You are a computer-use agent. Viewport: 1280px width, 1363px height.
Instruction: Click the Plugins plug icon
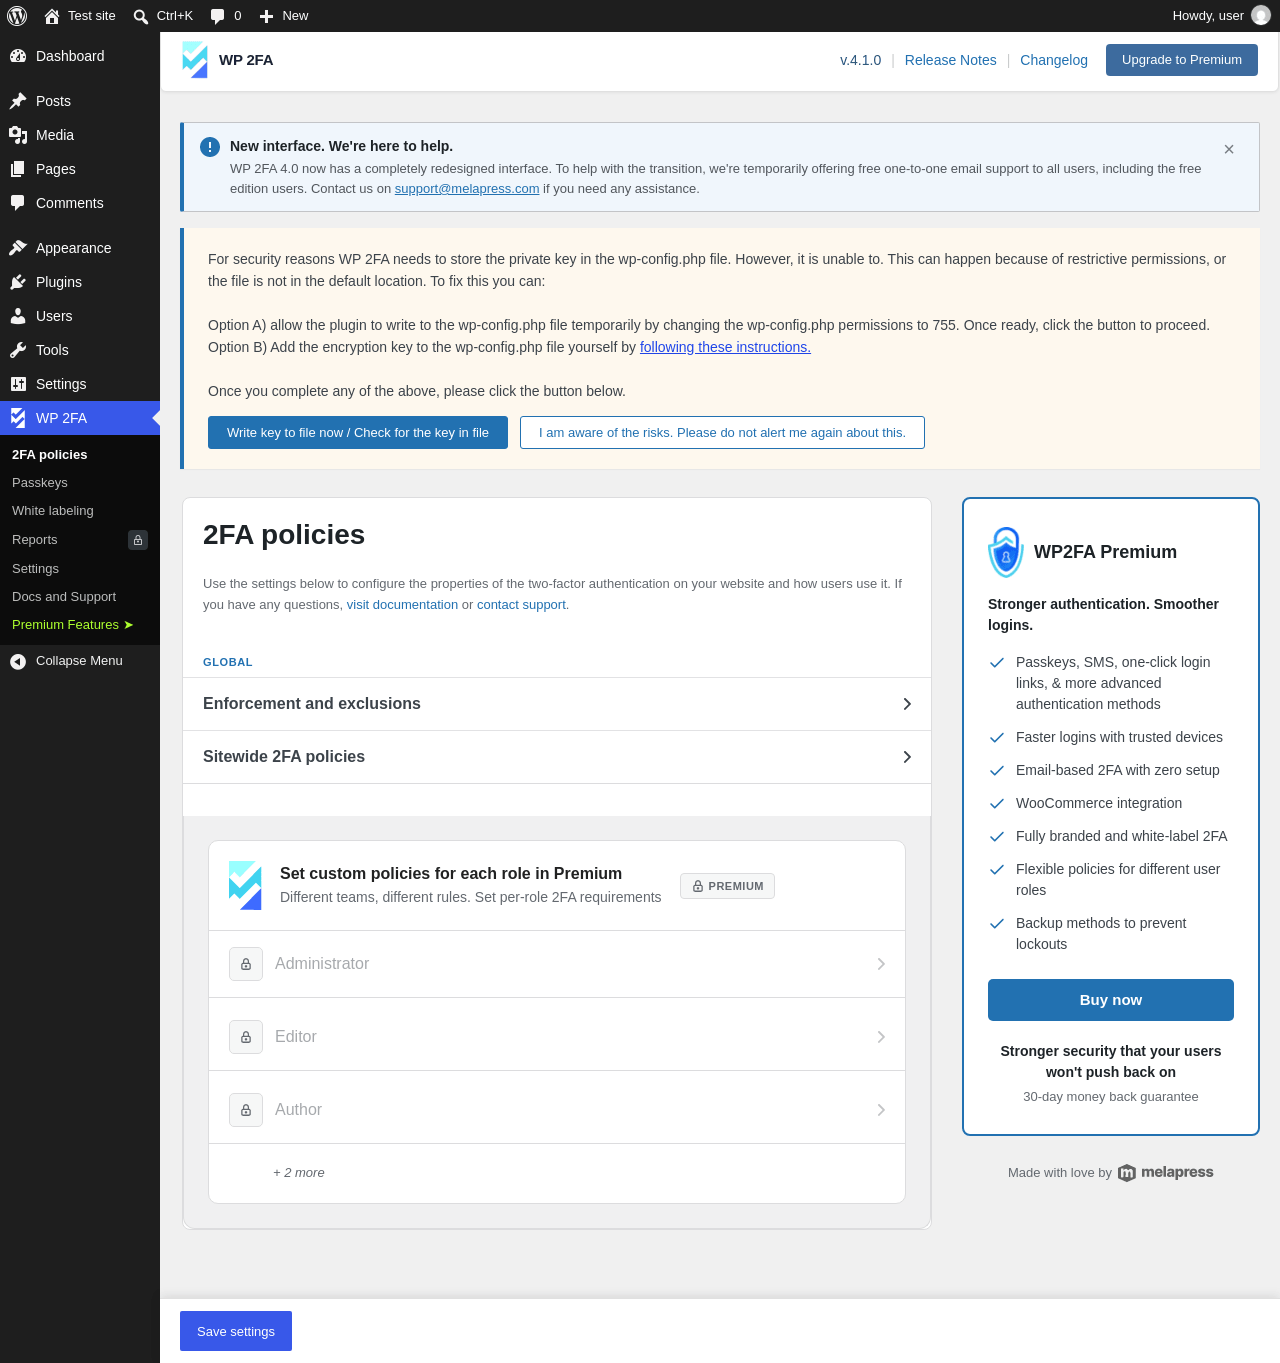18,282
